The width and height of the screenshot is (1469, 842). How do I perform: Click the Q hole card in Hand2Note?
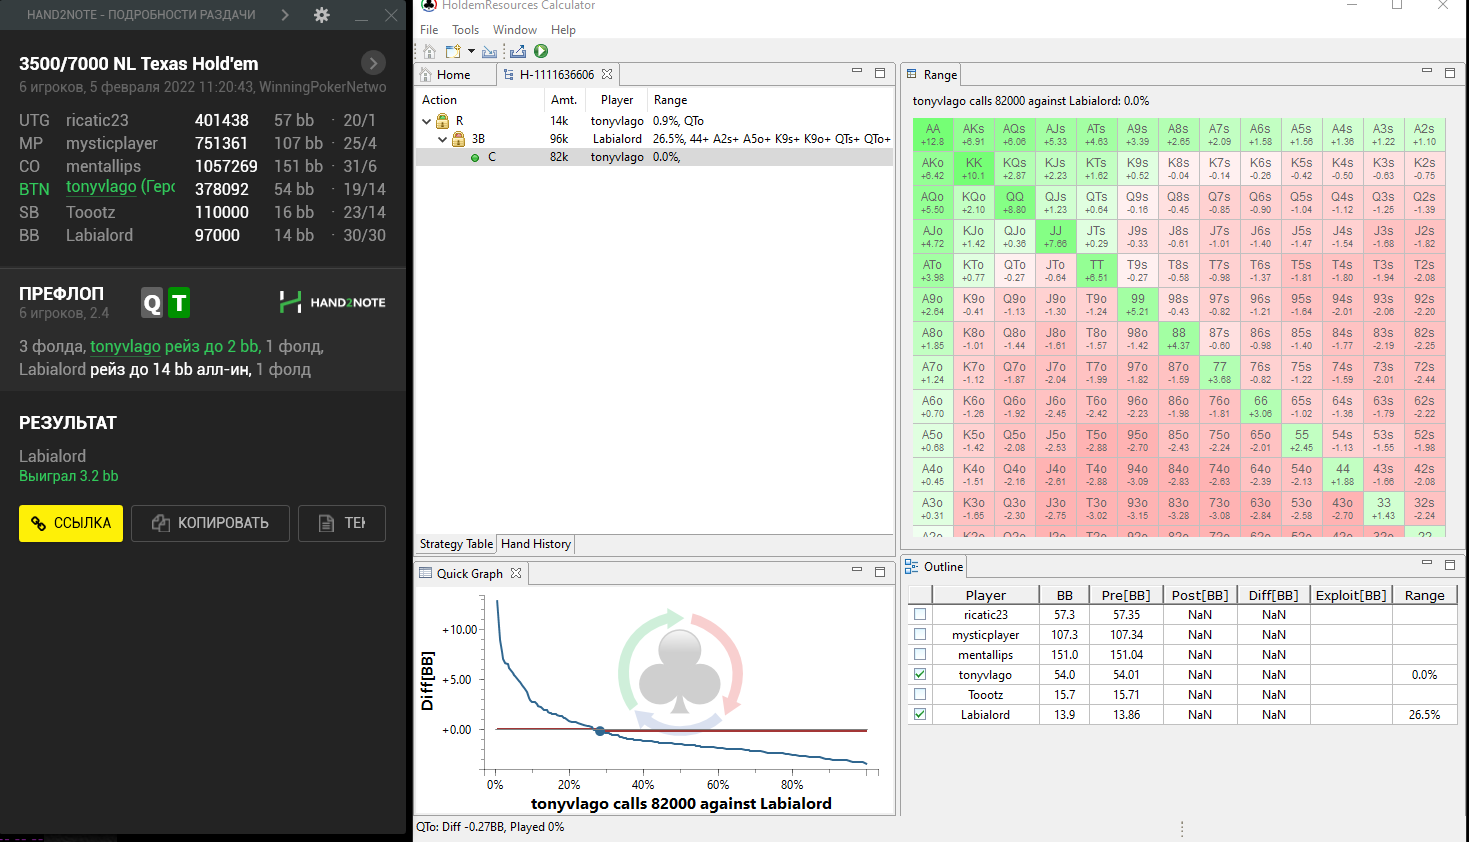coord(152,303)
